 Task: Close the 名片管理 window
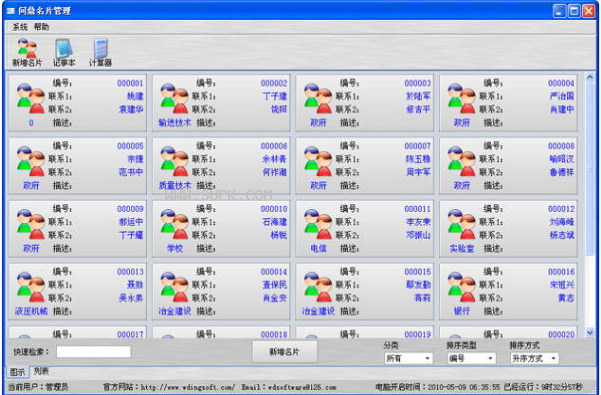tap(588, 11)
